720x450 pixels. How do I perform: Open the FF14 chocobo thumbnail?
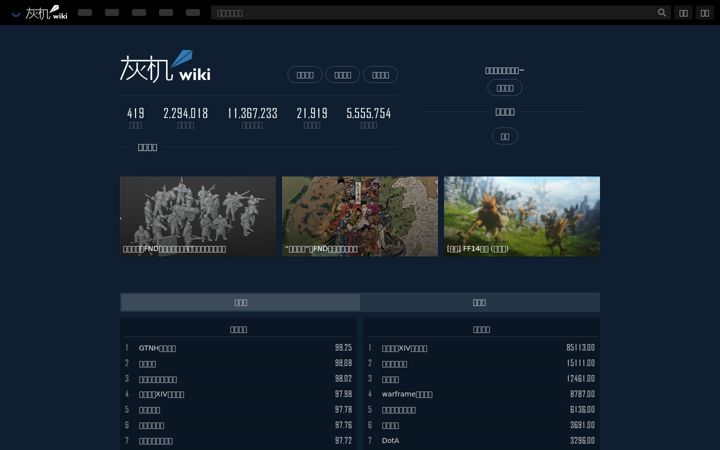coord(522,216)
